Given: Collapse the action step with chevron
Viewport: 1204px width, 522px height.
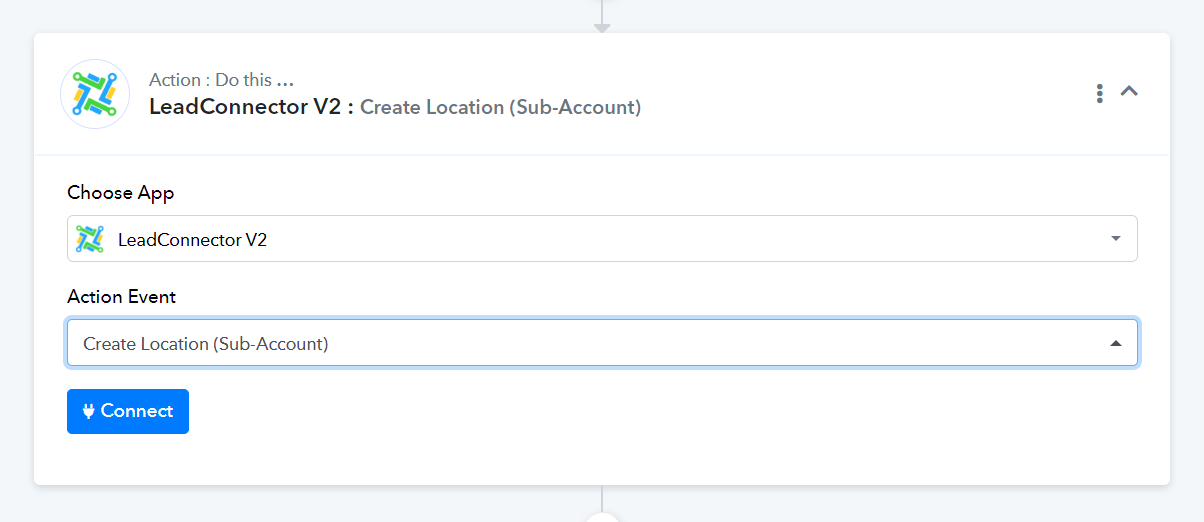Looking at the screenshot, I should click(1129, 91).
